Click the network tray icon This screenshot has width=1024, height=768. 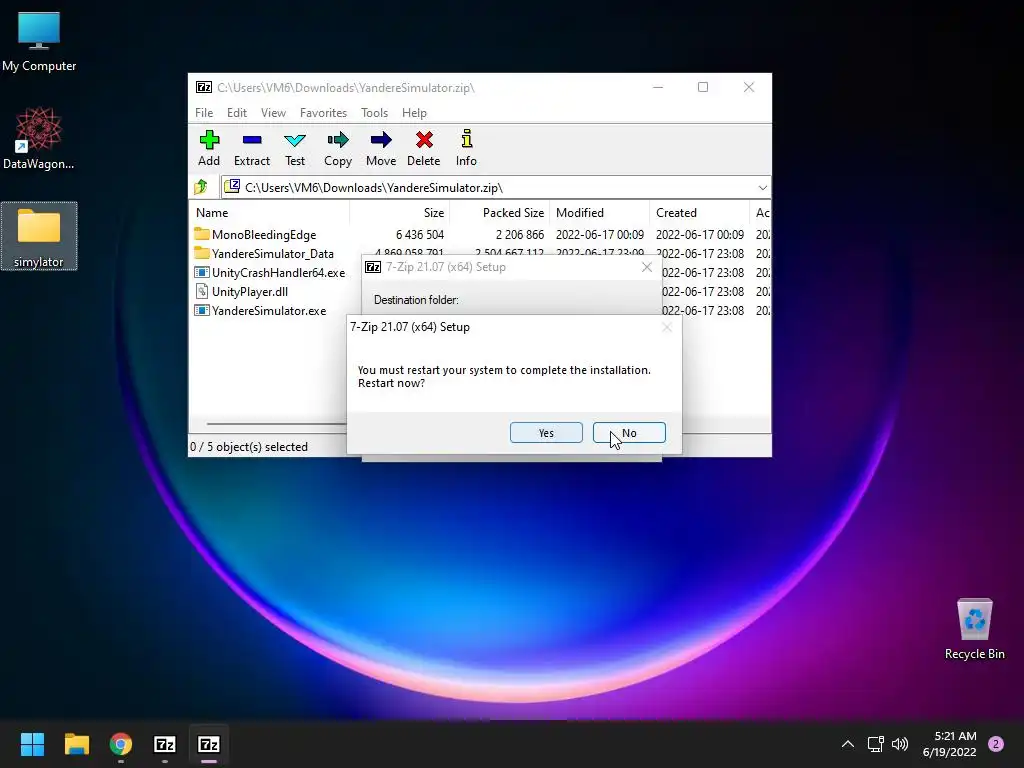coord(875,744)
